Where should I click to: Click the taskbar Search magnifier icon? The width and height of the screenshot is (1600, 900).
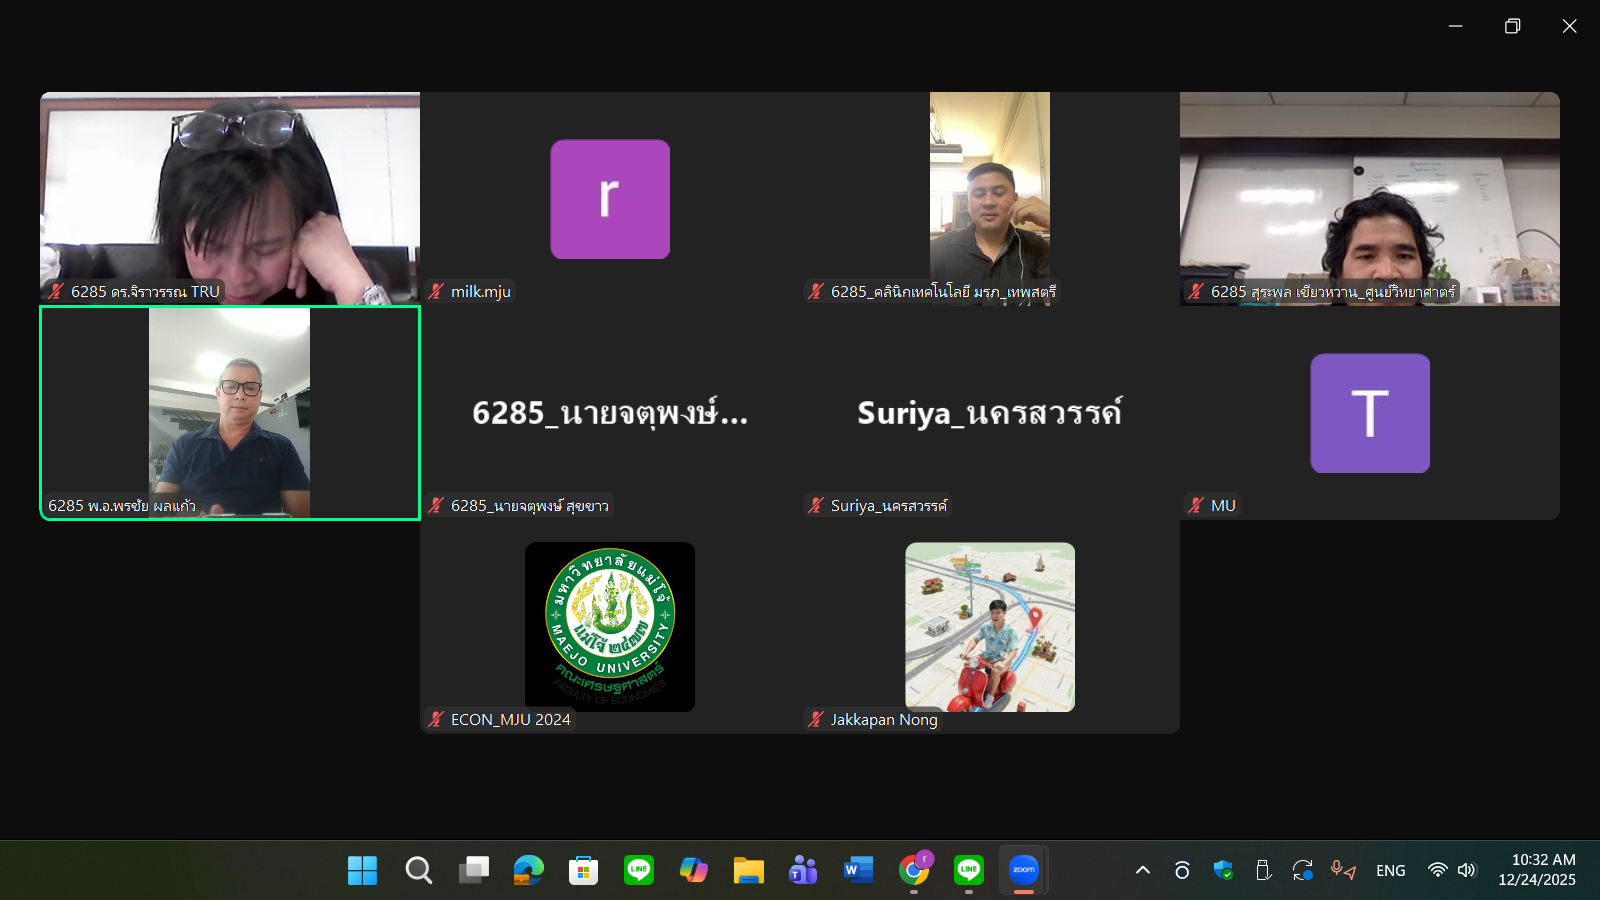click(x=418, y=870)
